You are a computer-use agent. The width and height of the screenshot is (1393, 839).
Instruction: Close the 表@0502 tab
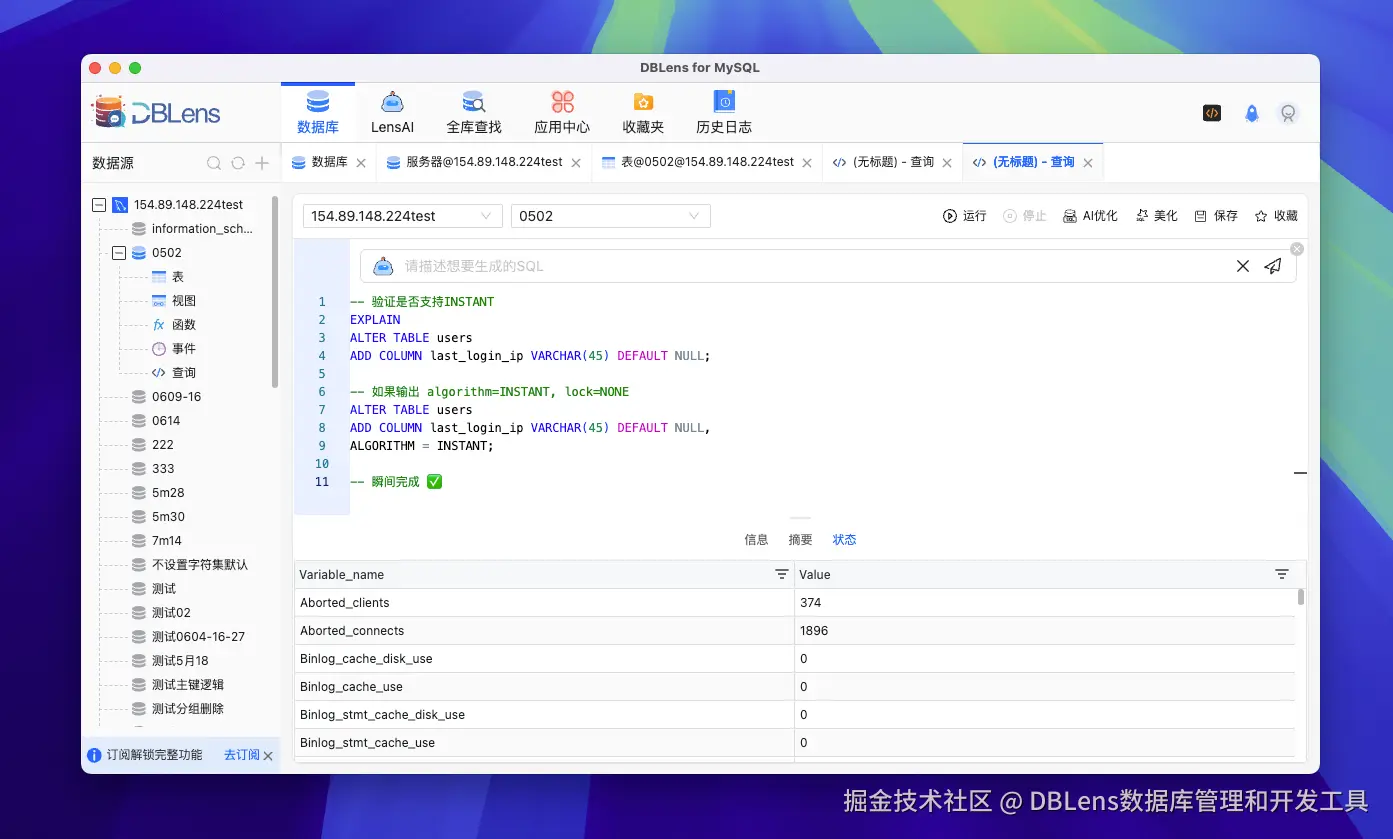[807, 163]
